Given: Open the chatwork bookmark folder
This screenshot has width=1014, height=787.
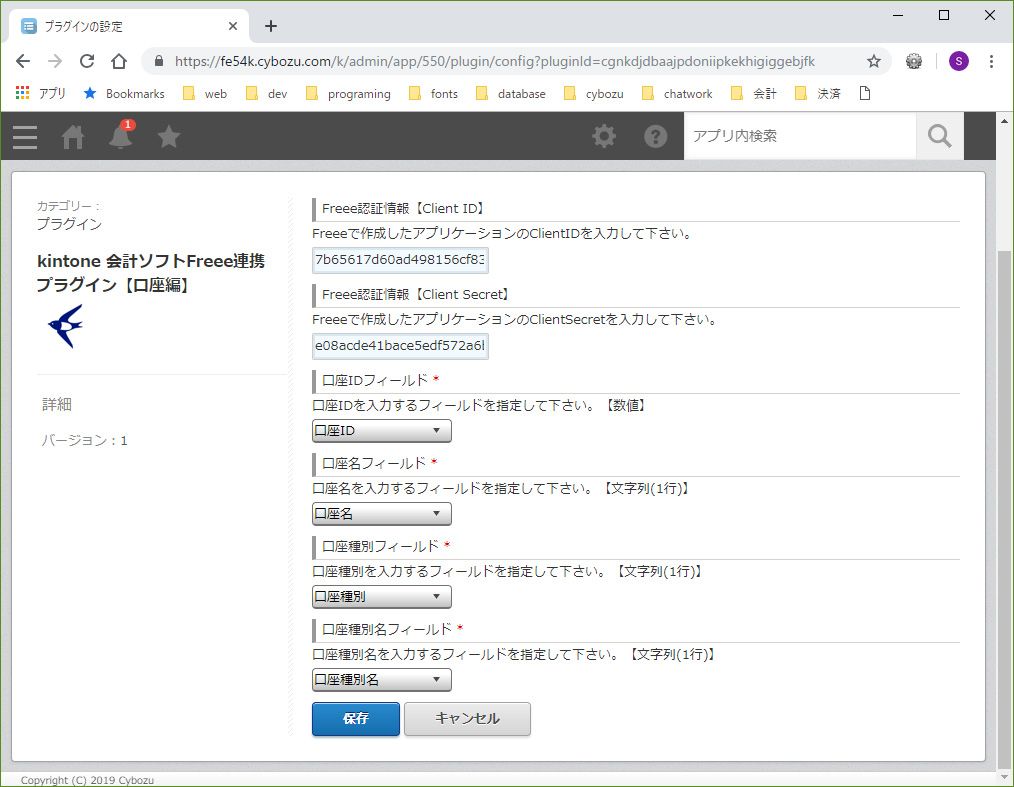Looking at the screenshot, I should point(677,94).
